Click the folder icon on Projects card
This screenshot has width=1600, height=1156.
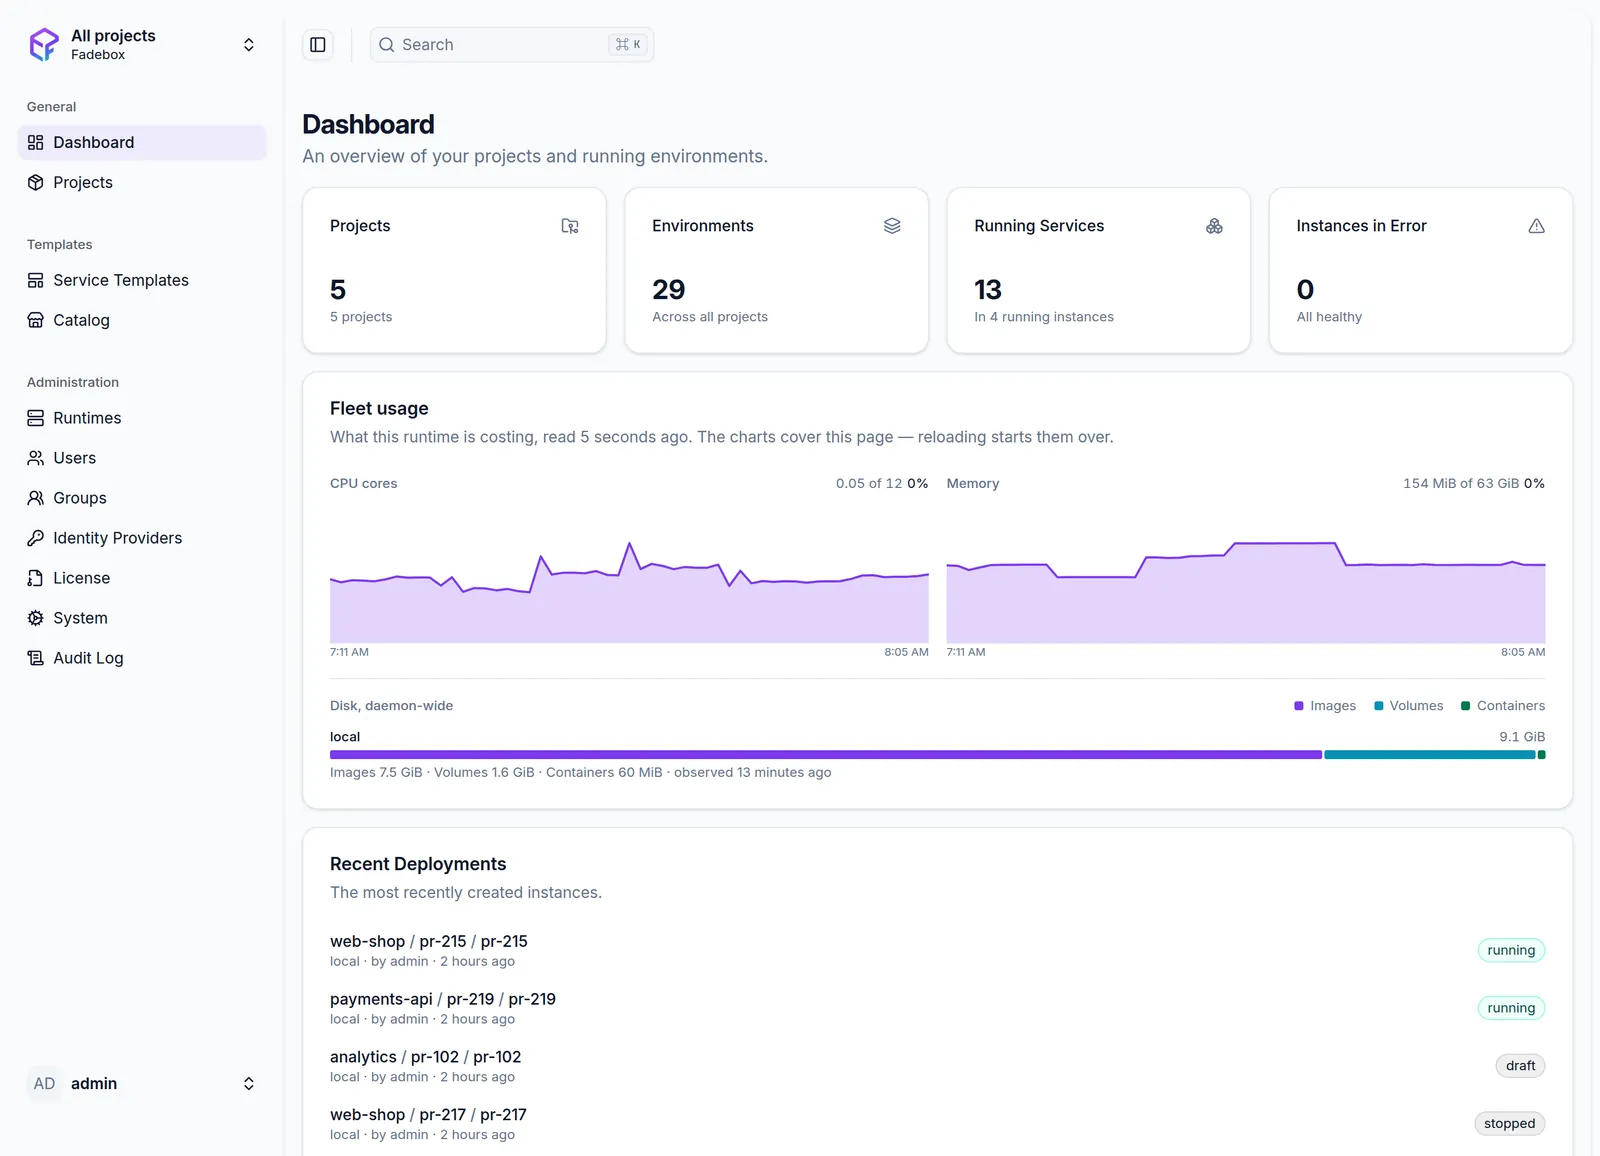(570, 226)
